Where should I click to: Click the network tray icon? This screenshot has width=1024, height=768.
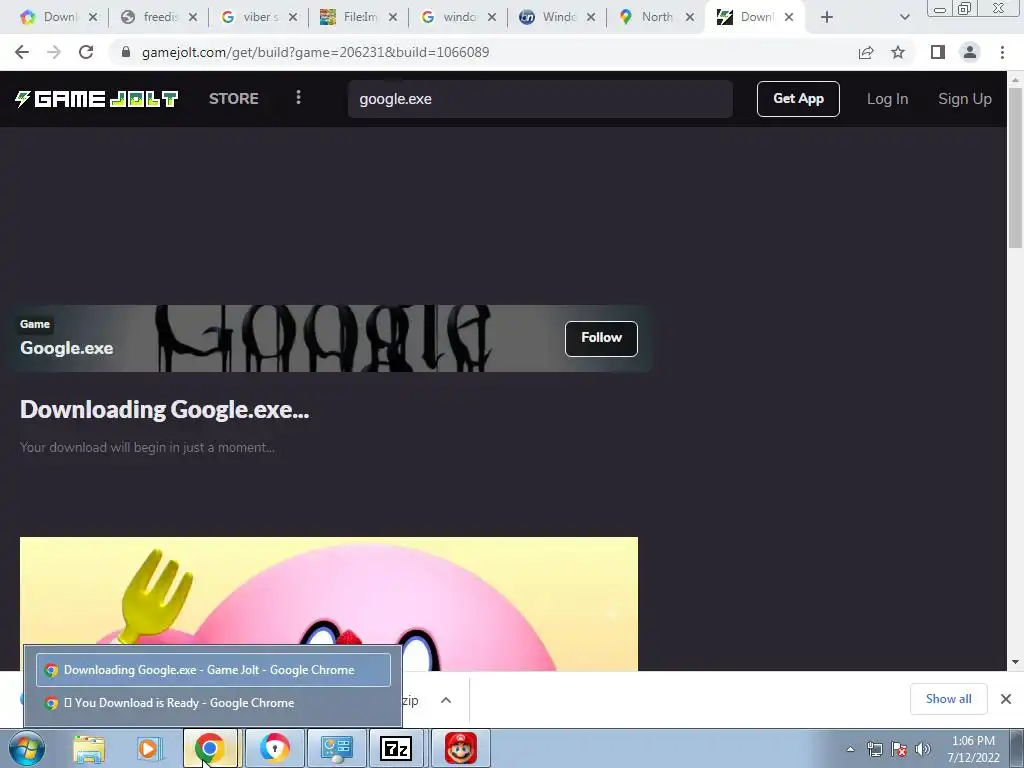(x=874, y=749)
